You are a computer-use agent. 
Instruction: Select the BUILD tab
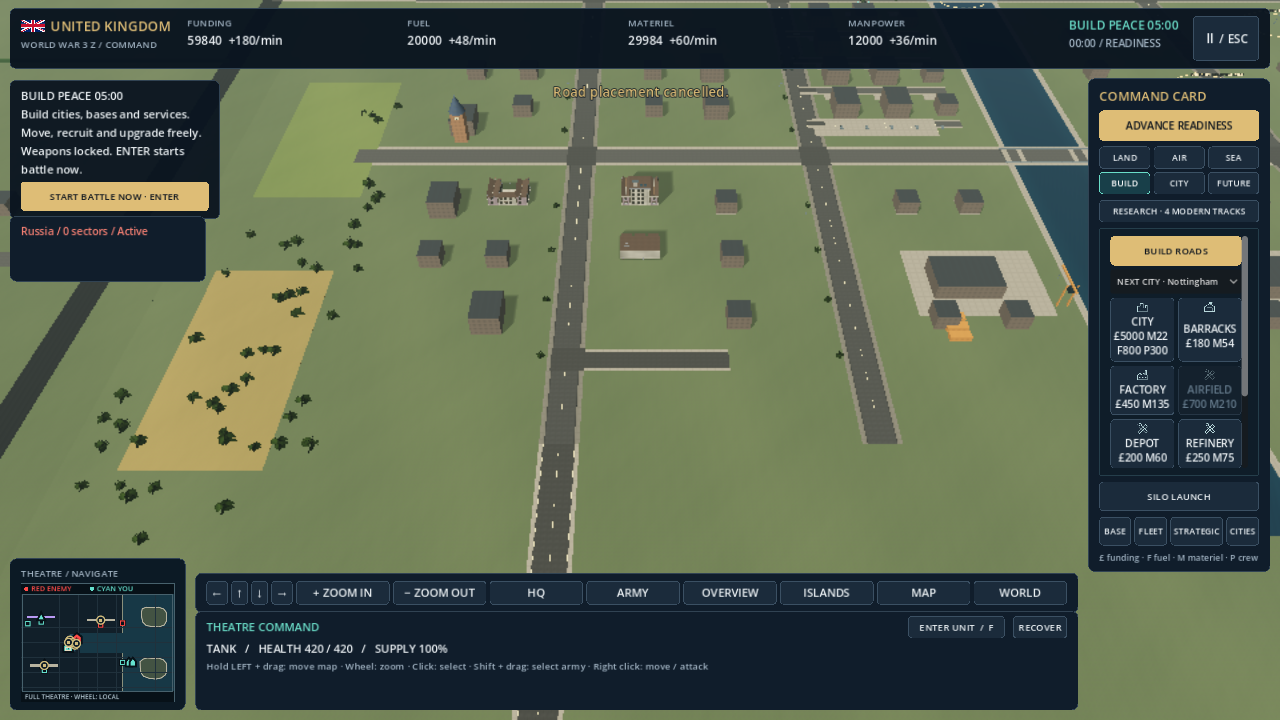coord(1125,183)
